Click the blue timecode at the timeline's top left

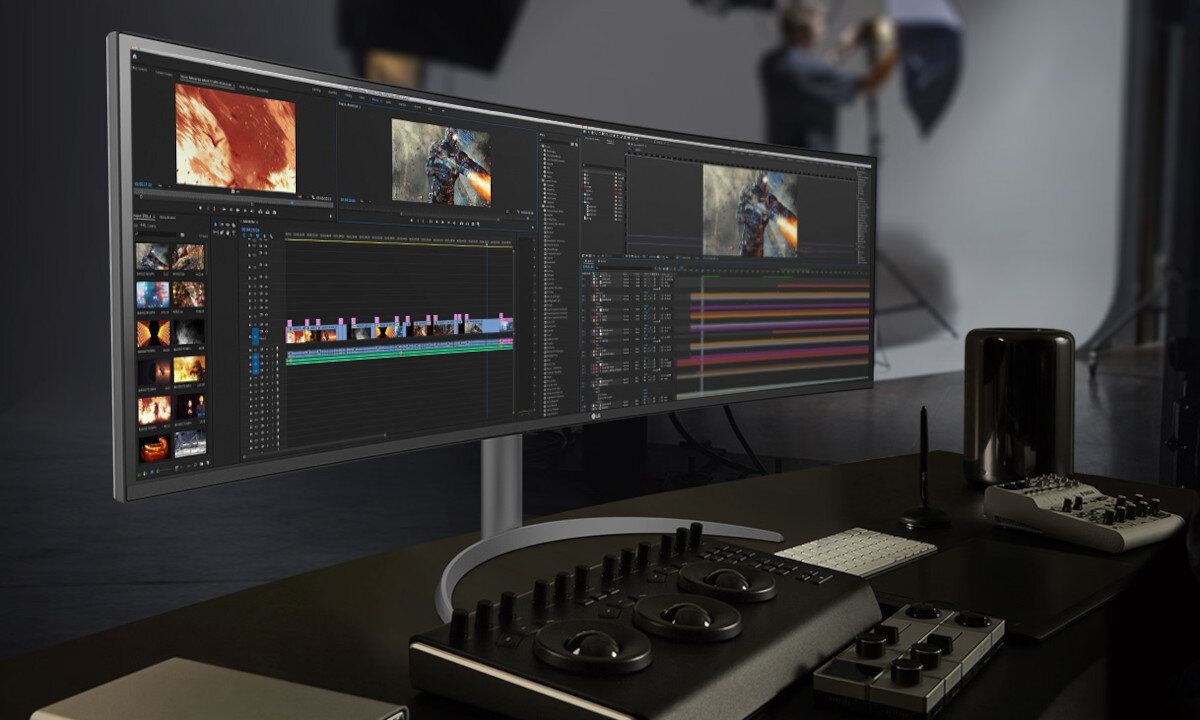tap(251, 229)
